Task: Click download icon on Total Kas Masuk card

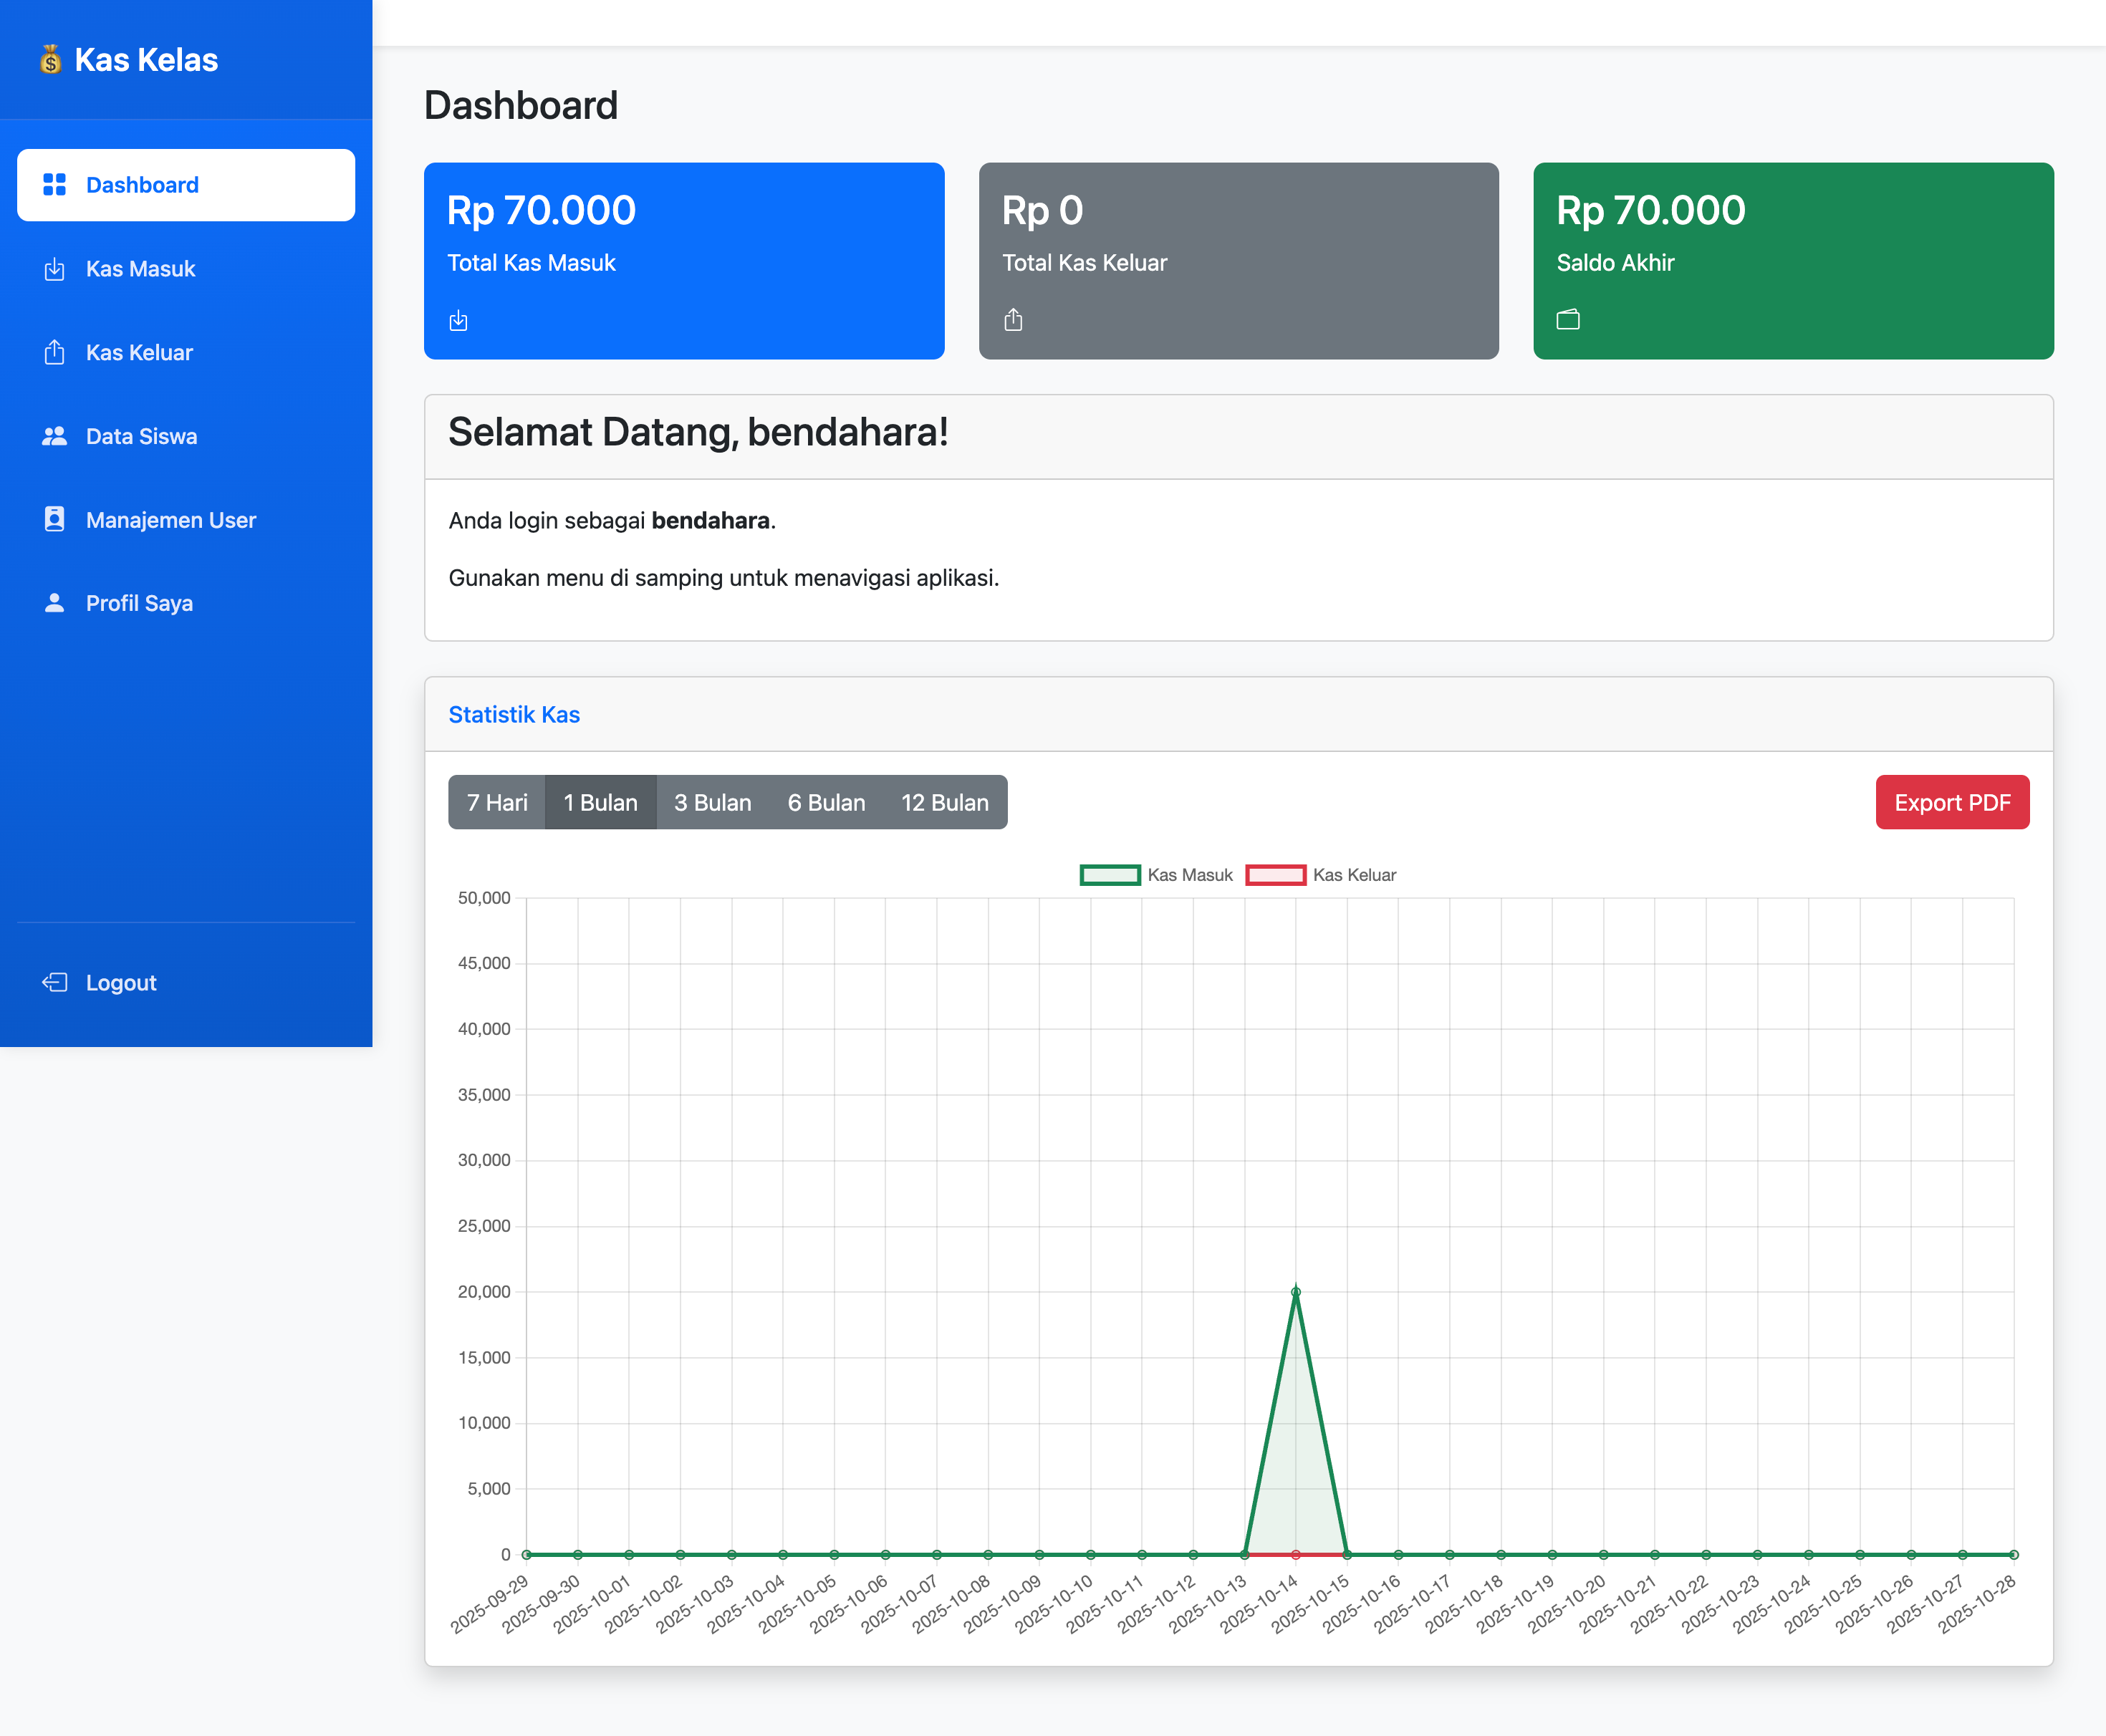Action: click(458, 320)
